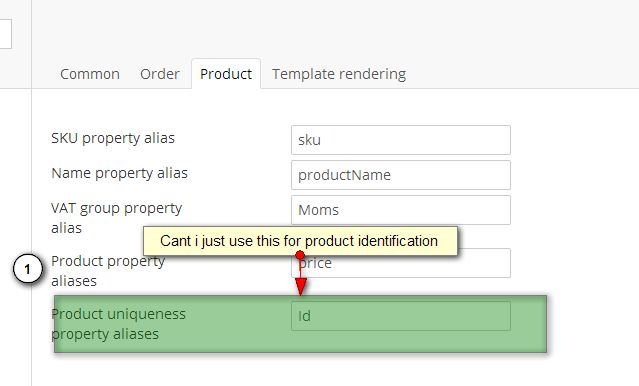
Task: Click the yellow annotation note box
Action: (x=300, y=241)
